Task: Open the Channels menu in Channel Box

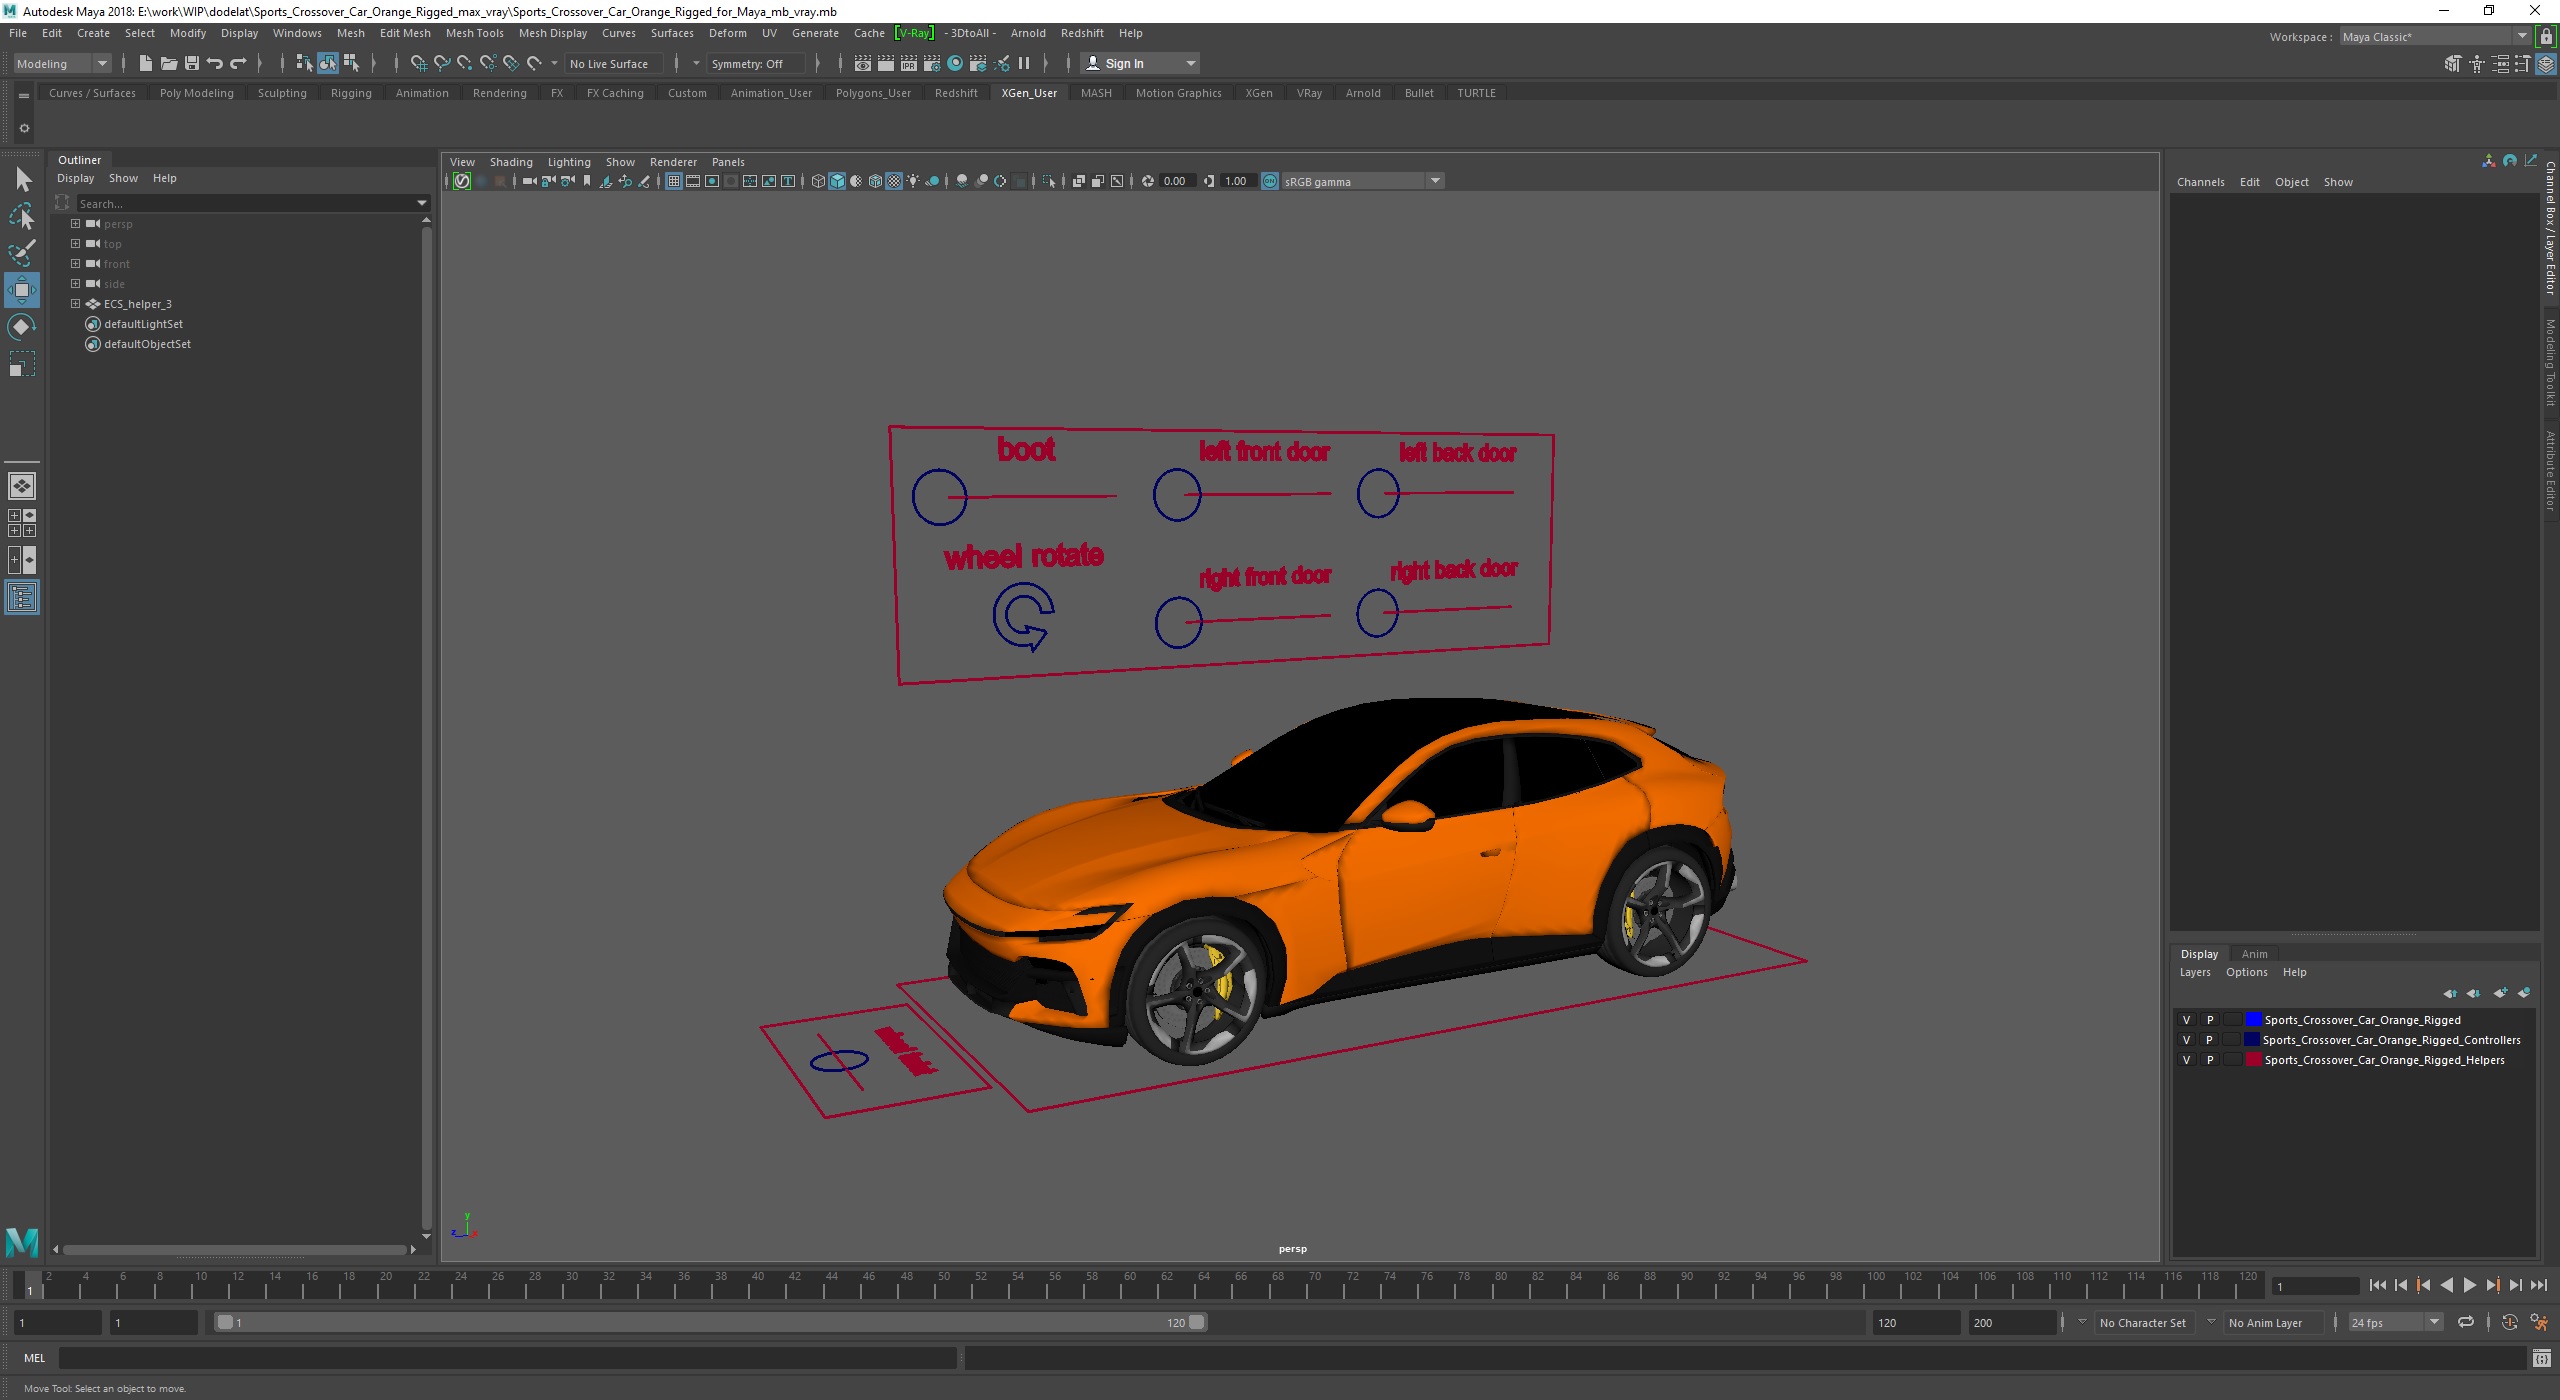Action: pos(2200,182)
